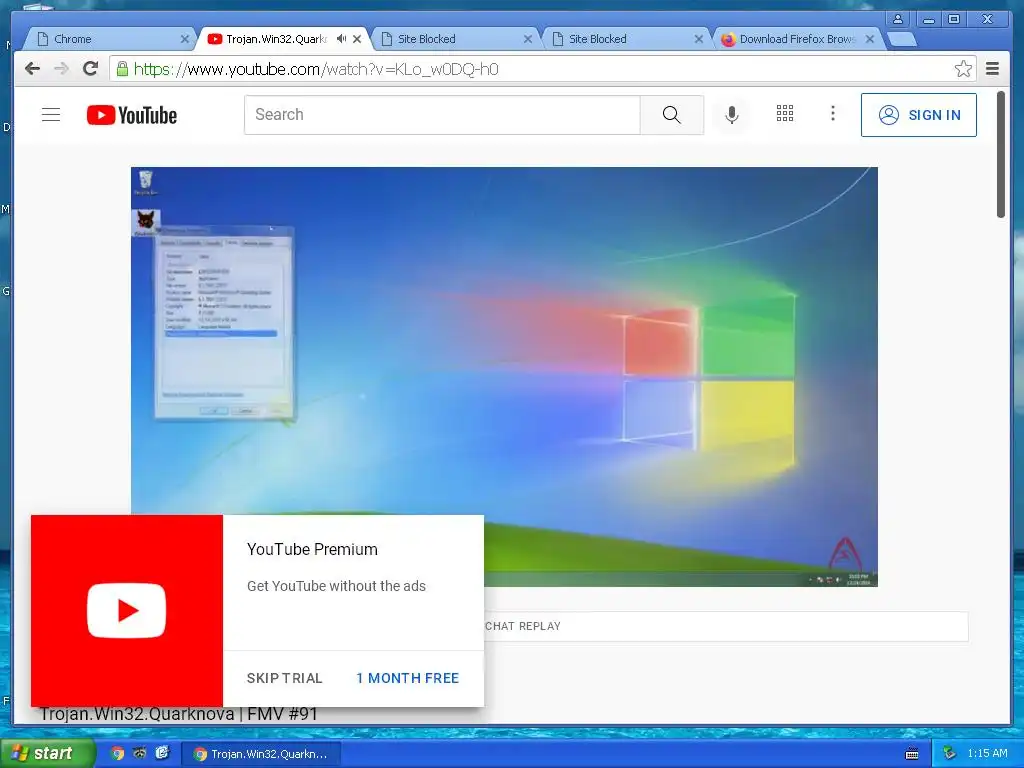Click the YouTube logo

[x=132, y=115]
